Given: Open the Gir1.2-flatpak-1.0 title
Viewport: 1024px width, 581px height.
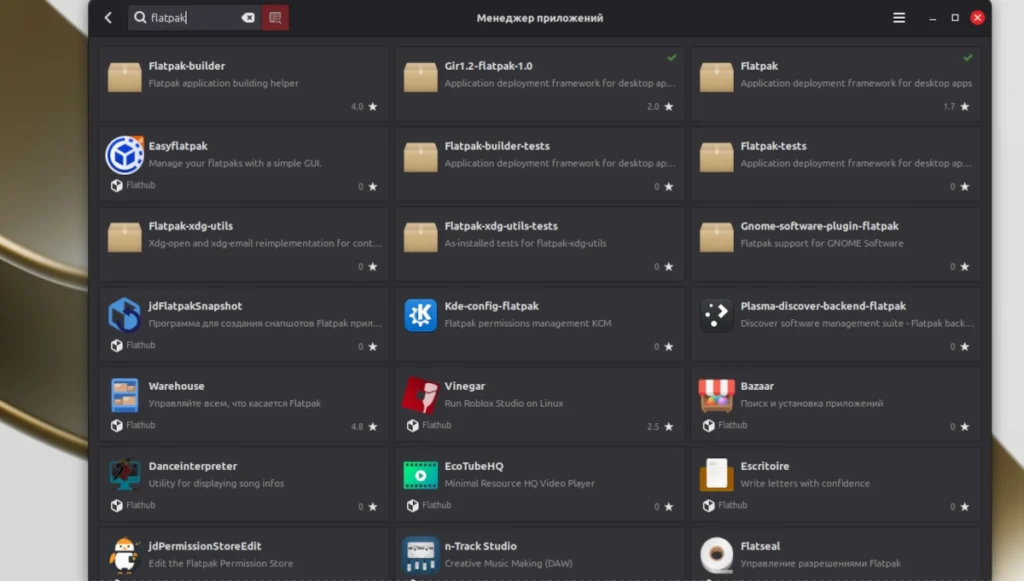Looking at the screenshot, I should click(488, 66).
